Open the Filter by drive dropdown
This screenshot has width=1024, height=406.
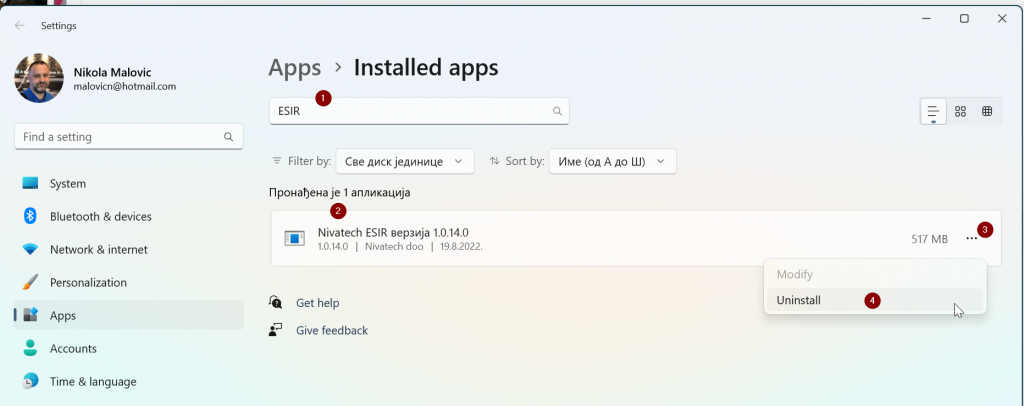[x=405, y=161]
